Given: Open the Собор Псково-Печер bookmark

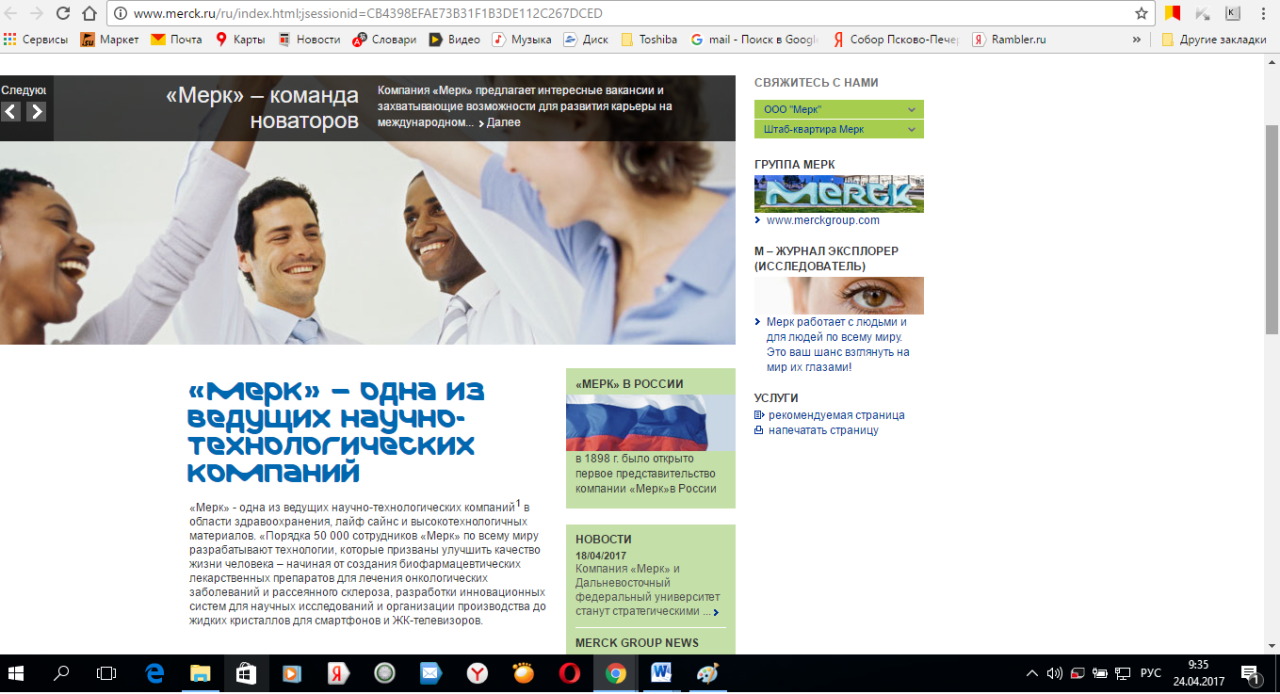Looking at the screenshot, I should pos(896,40).
